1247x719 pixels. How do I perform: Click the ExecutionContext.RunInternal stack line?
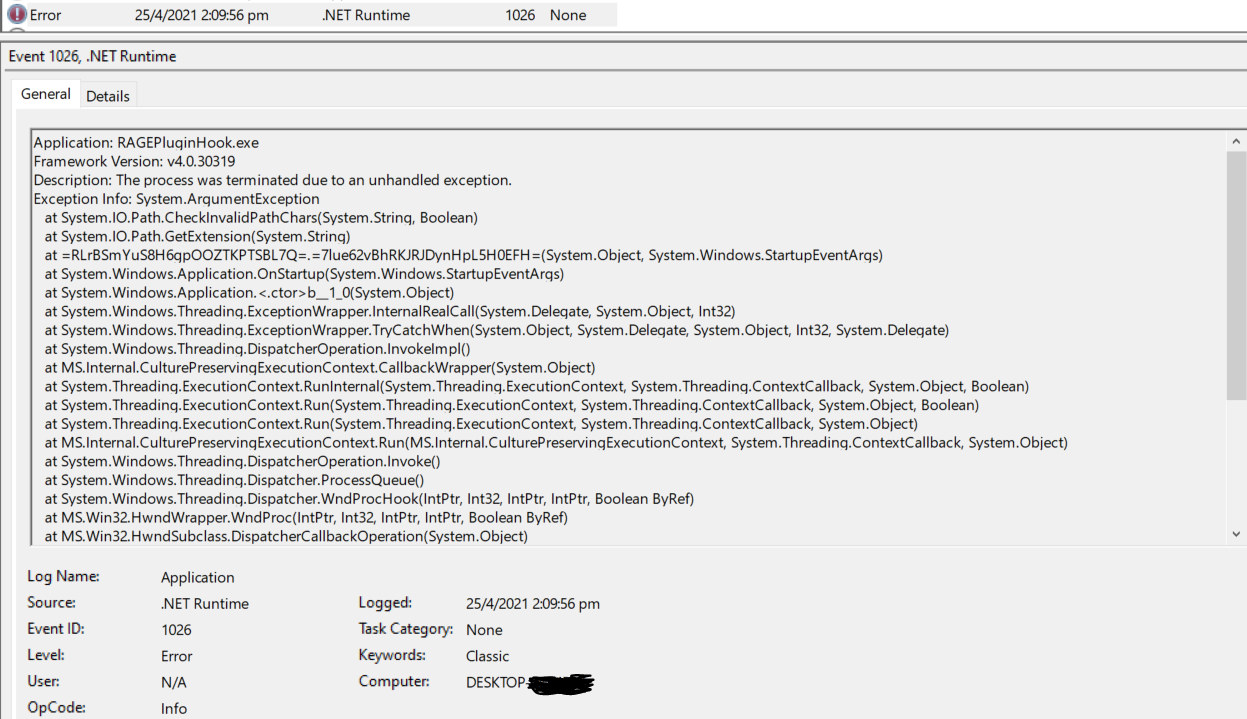(x=537, y=386)
